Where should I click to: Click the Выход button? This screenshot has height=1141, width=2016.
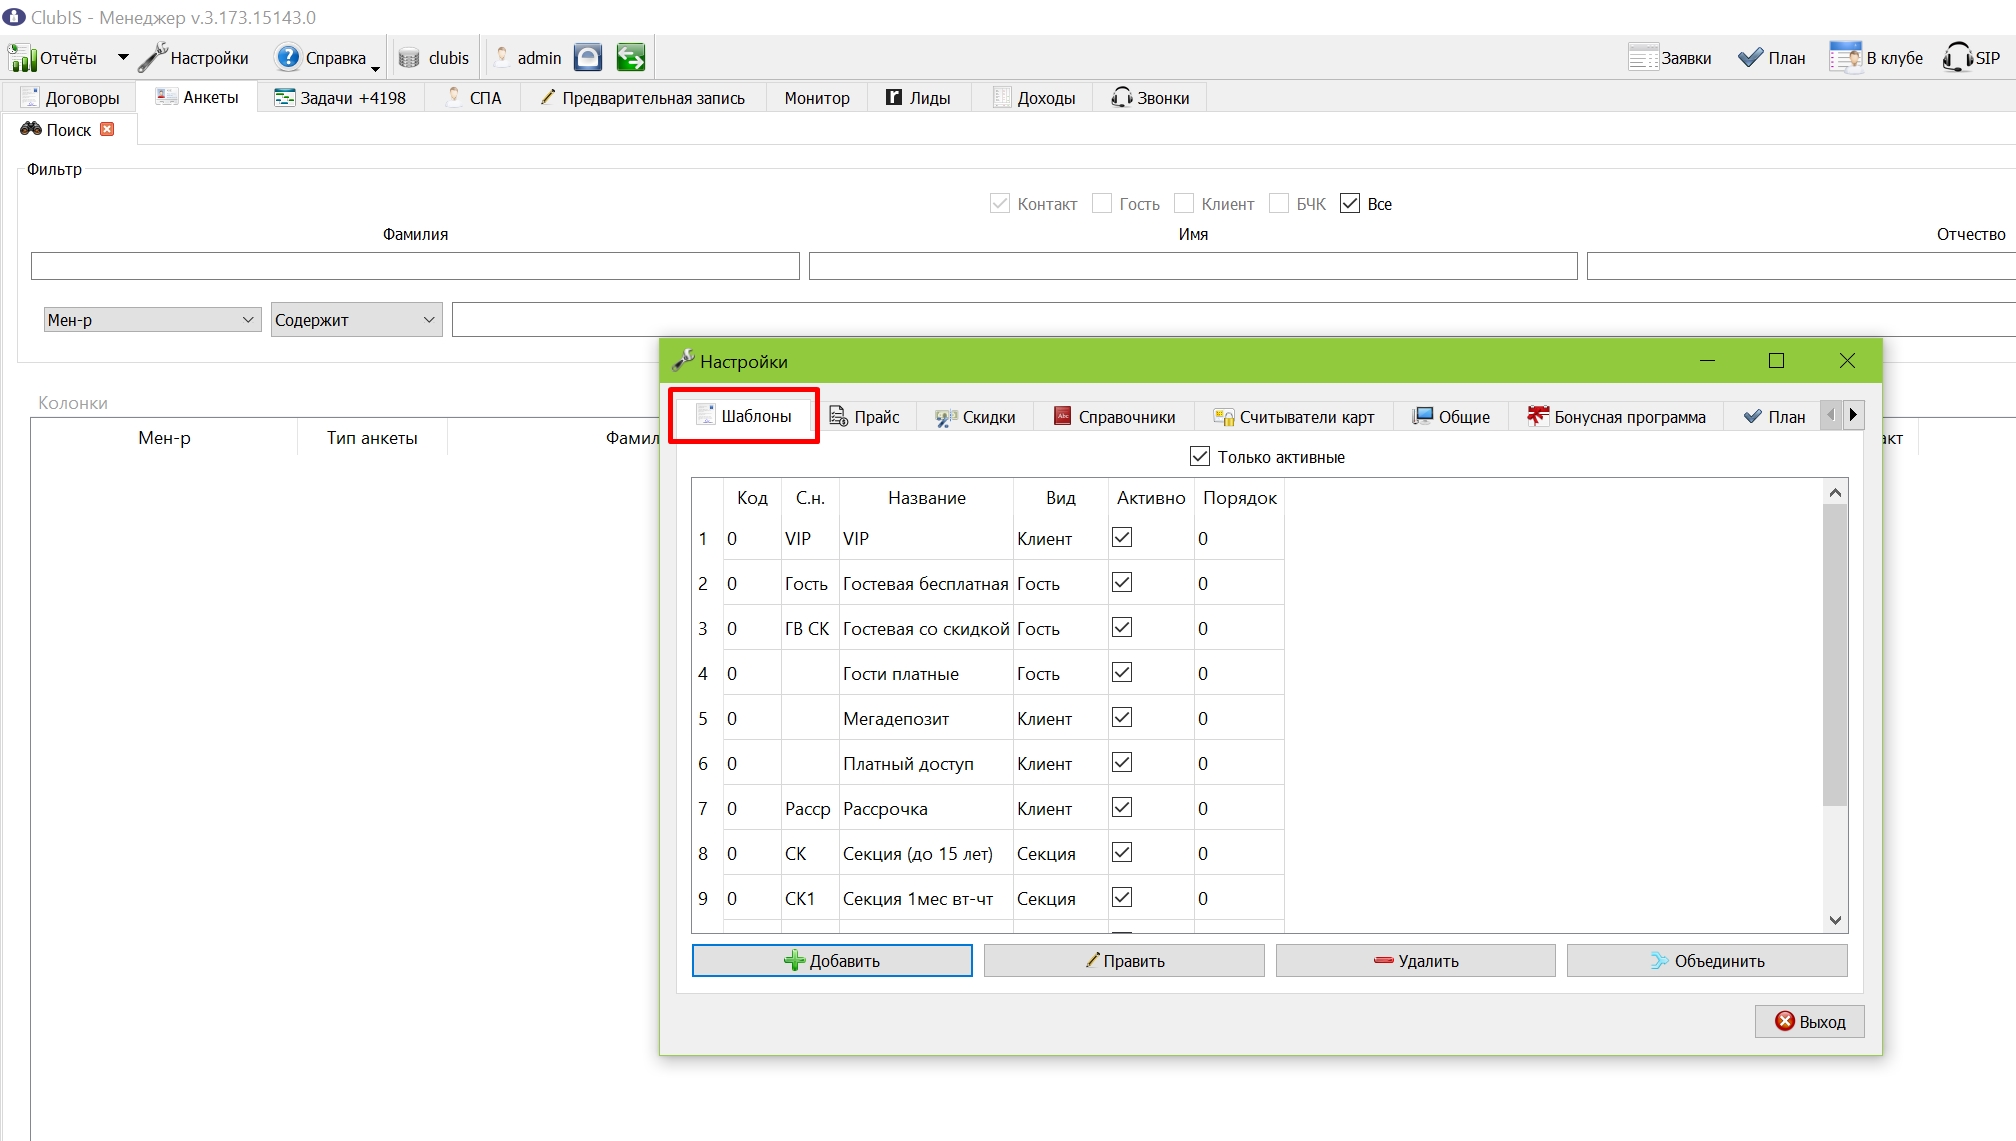(x=1810, y=1021)
